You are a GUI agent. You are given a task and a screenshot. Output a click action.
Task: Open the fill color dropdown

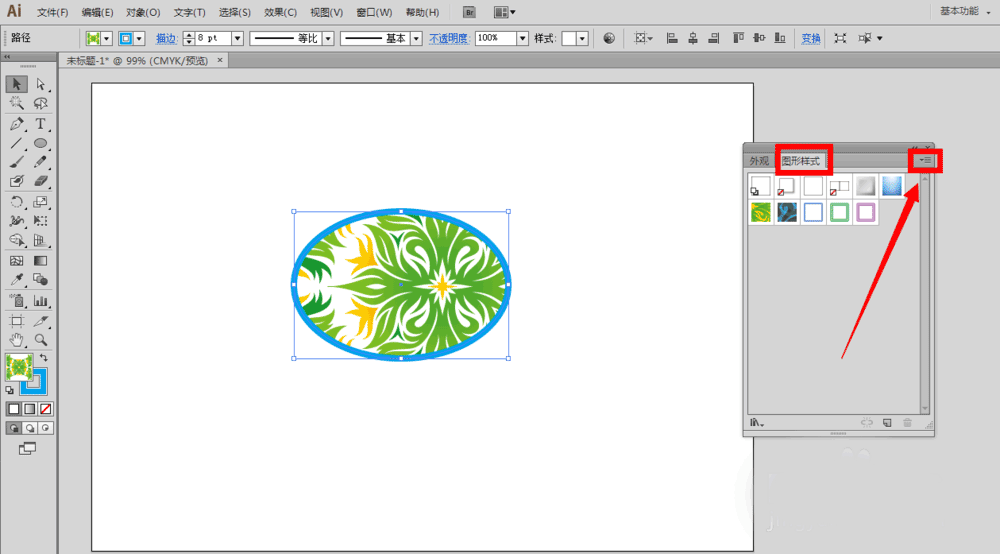point(107,39)
